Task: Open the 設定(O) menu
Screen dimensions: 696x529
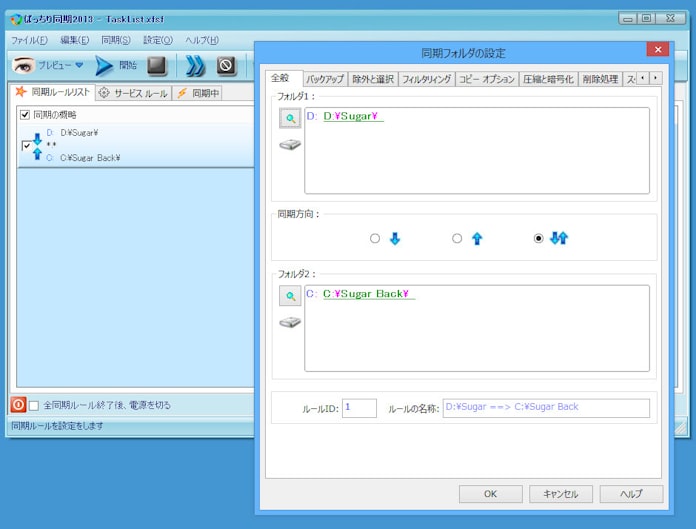Action: click(157, 40)
